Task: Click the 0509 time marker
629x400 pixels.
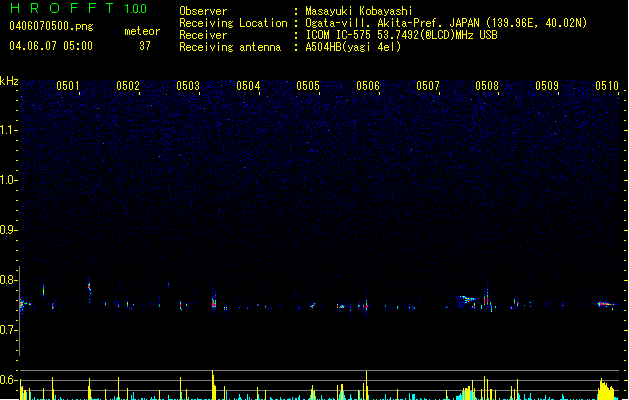Action: pos(547,86)
